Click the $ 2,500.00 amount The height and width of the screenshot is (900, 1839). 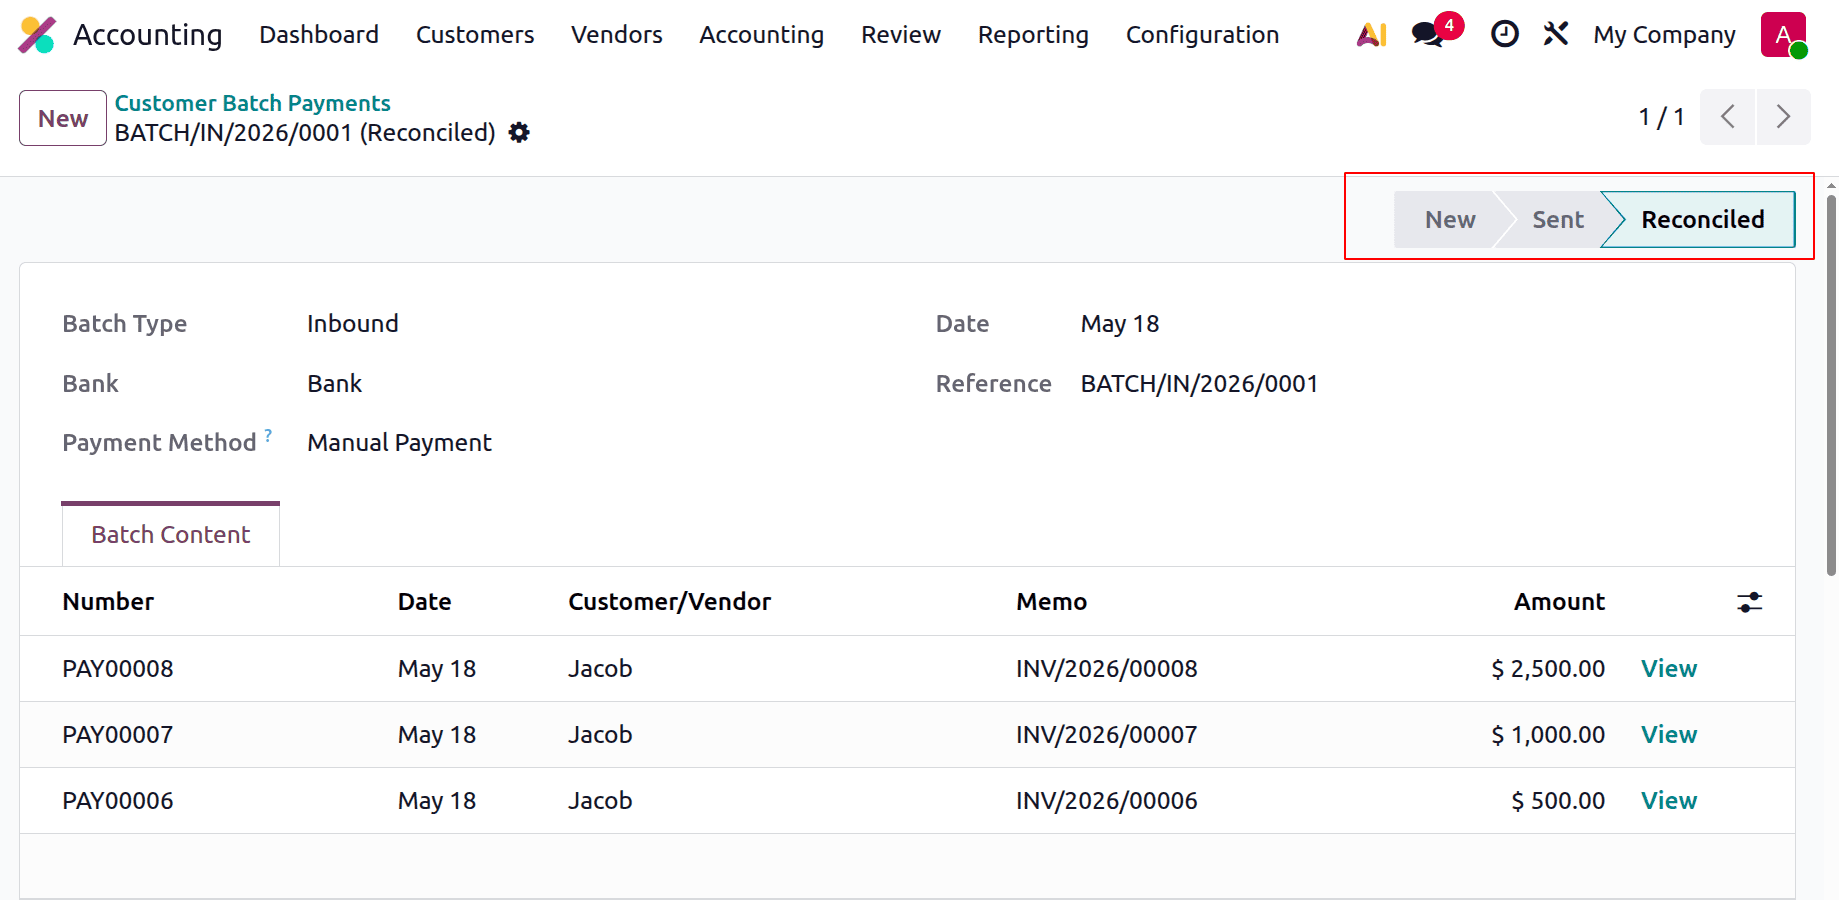click(1548, 669)
